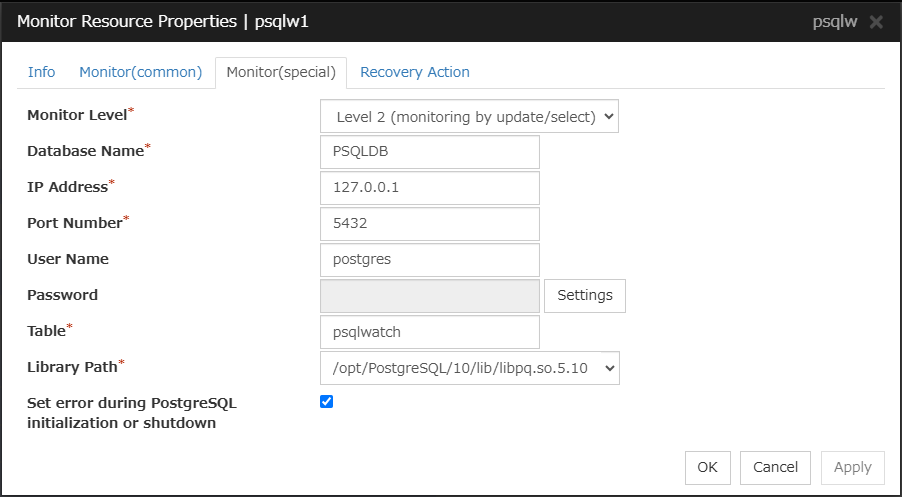Click the Table name field

point(430,332)
